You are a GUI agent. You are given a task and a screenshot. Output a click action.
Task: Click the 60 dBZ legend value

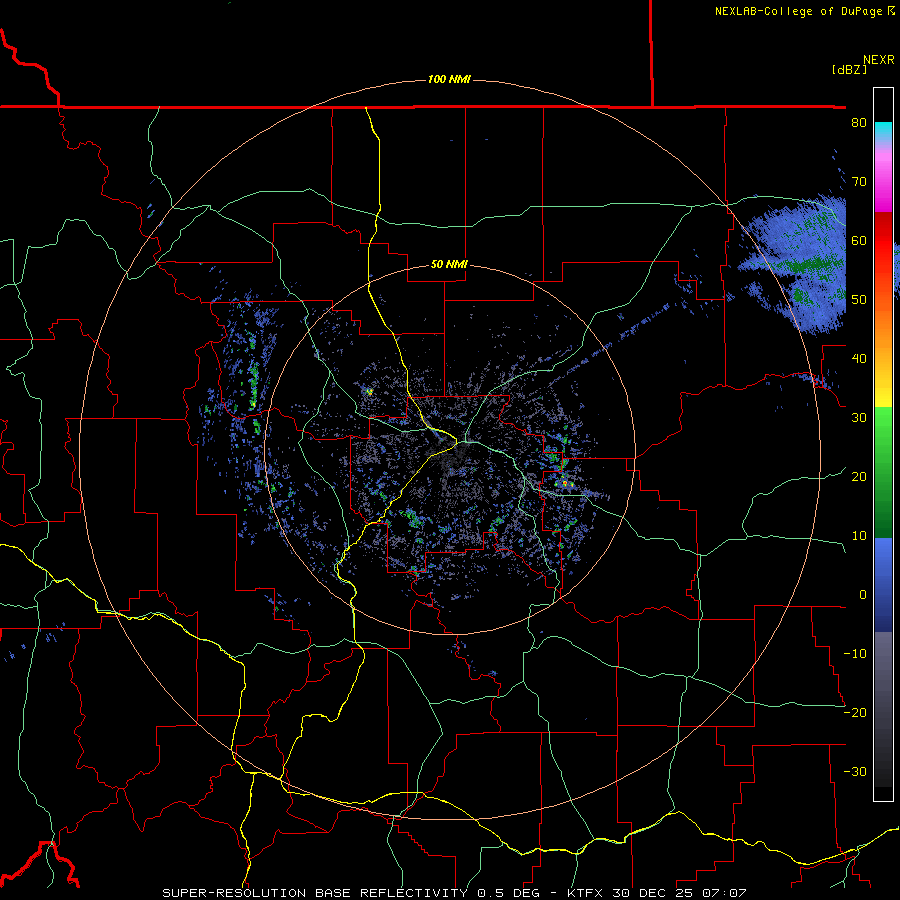(x=859, y=240)
